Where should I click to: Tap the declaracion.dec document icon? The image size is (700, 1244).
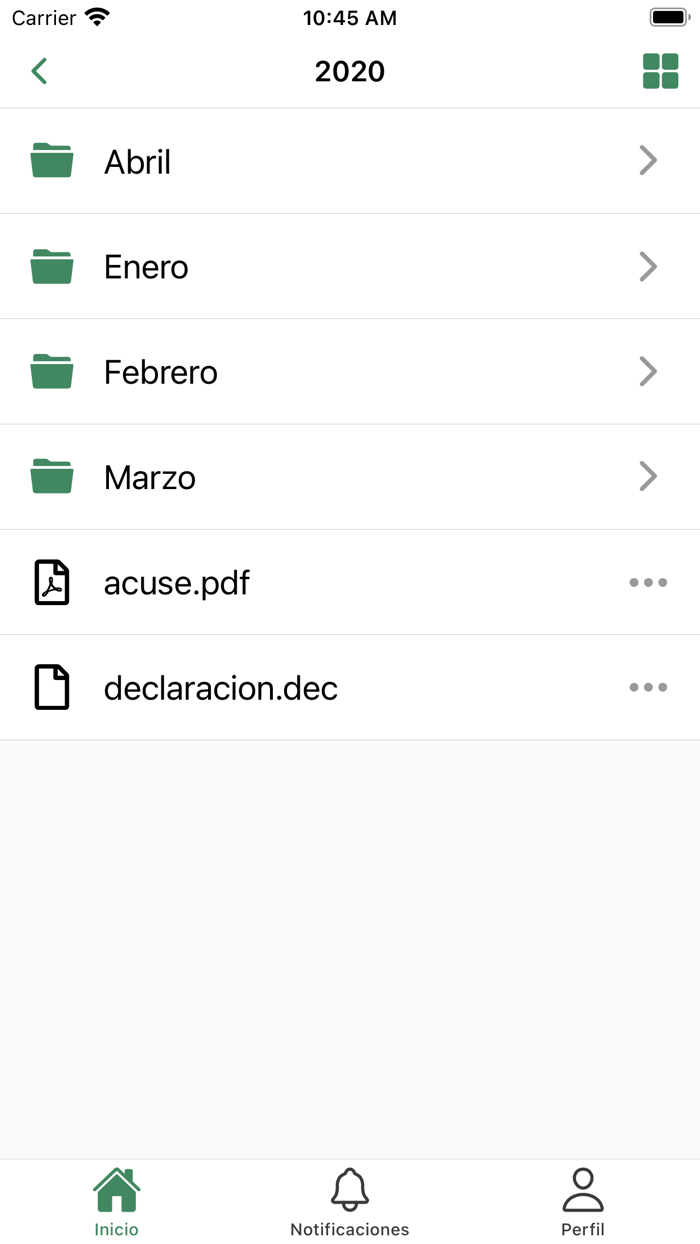point(52,687)
